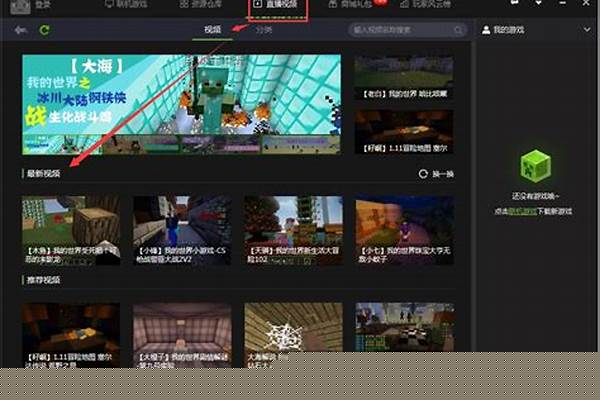Click the green refresh icon
The height and width of the screenshot is (400, 600).
pyautogui.click(x=45, y=31)
